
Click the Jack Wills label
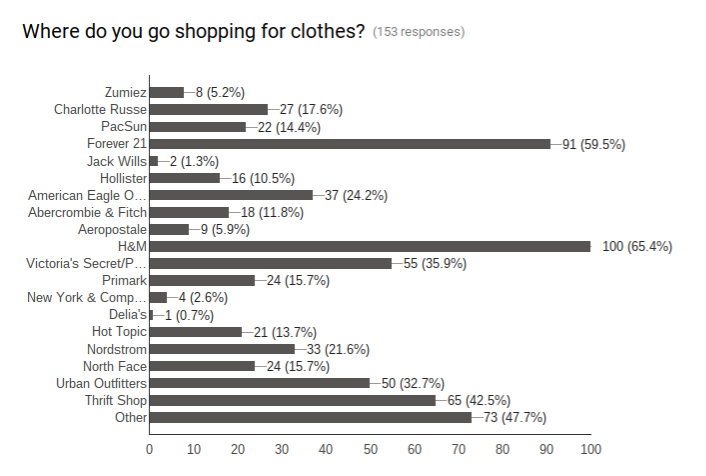[x=117, y=161]
